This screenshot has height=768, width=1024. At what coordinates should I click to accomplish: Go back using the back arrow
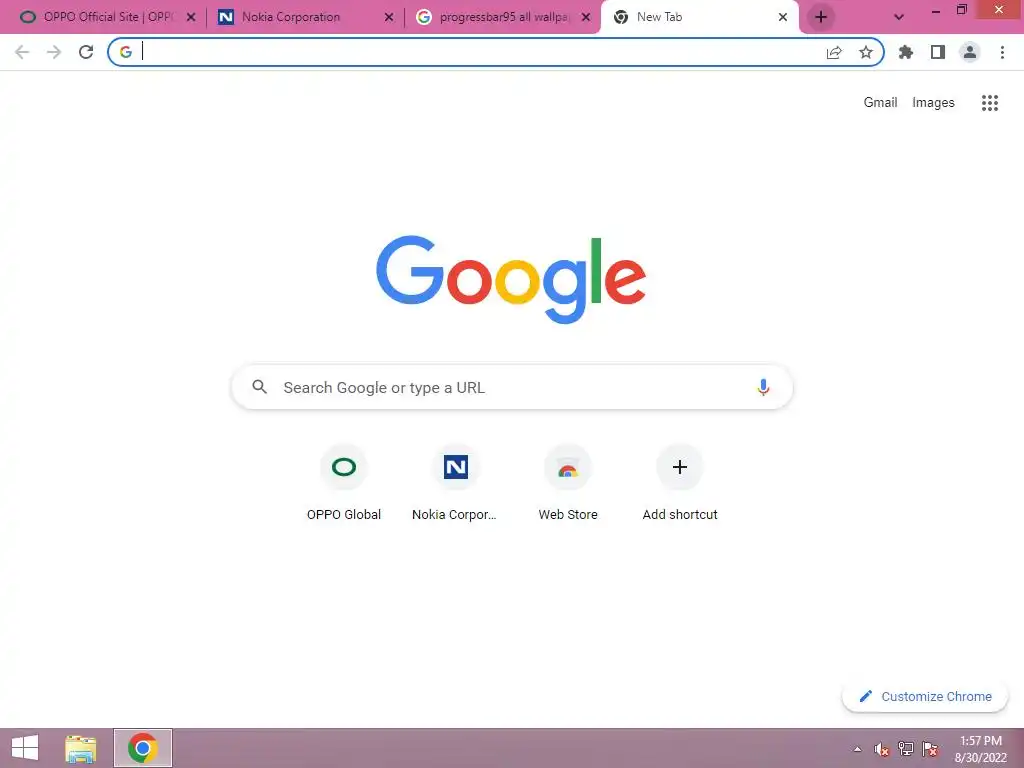[22, 52]
